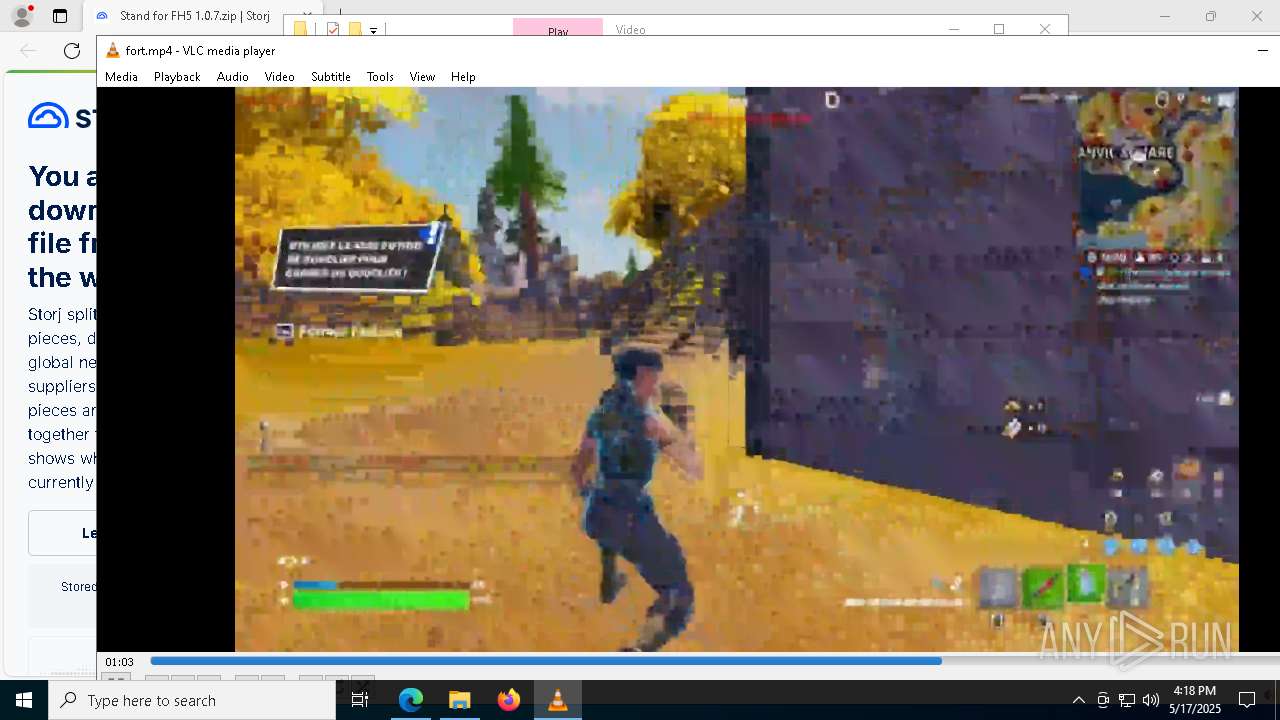Click the new folder icon in Explorer title bar
Image resolution: width=1280 pixels, height=720 pixels.
coord(354,29)
